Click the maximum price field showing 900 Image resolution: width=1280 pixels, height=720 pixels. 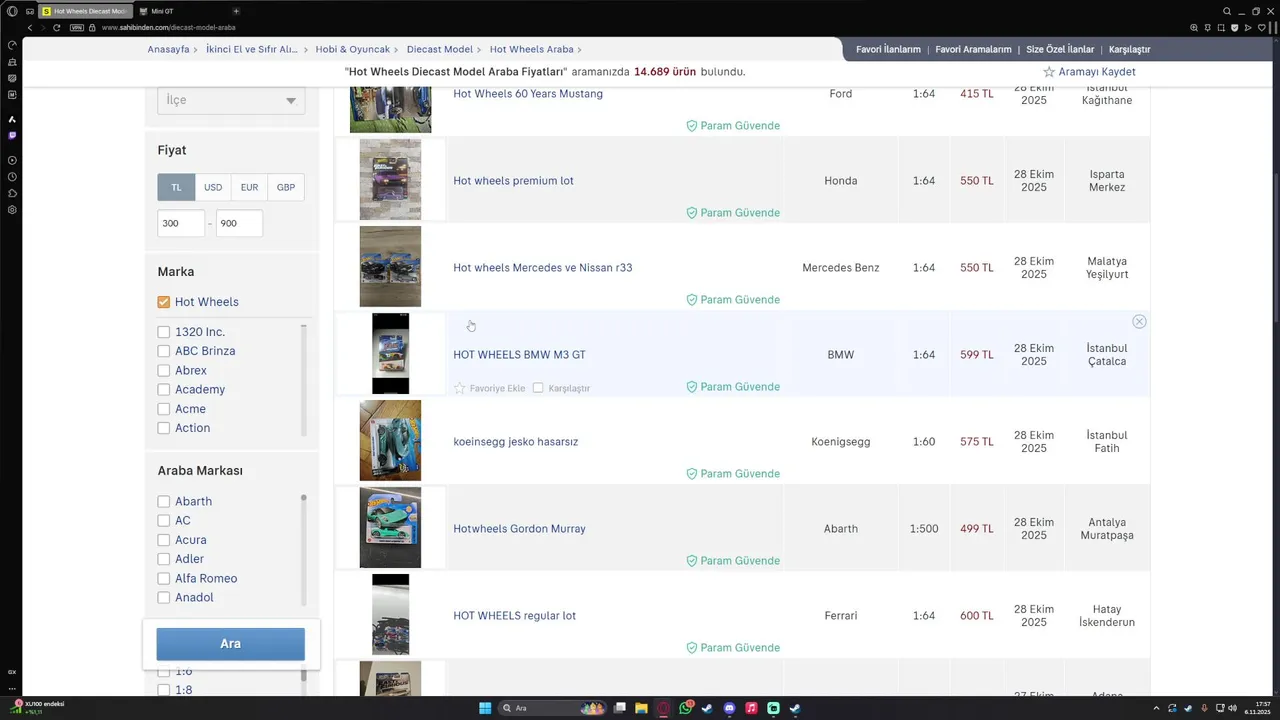click(239, 224)
